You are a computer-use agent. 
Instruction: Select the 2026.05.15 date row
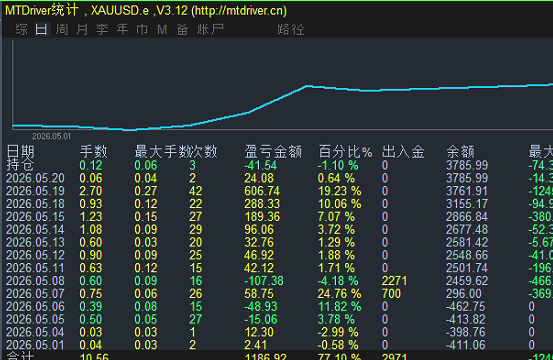pyautogui.click(x=35, y=216)
